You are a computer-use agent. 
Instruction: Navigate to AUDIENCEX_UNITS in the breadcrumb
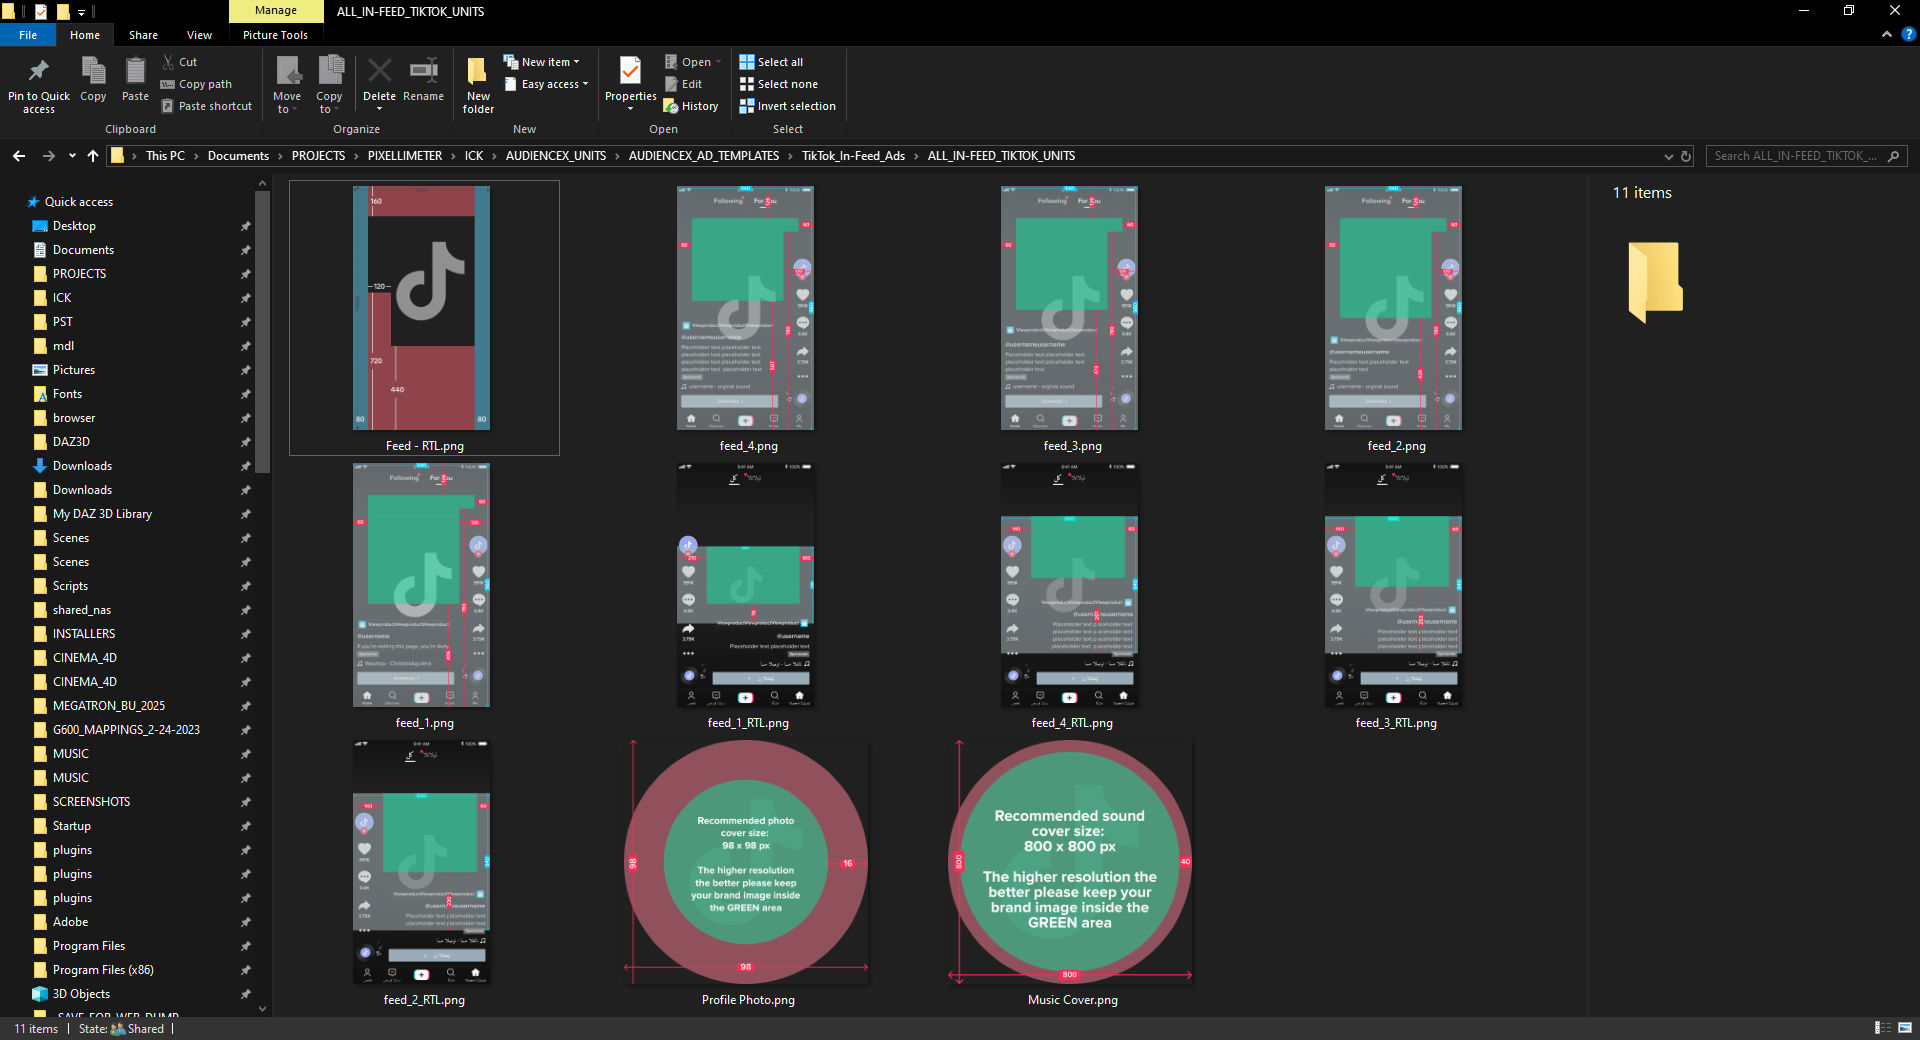(x=556, y=156)
